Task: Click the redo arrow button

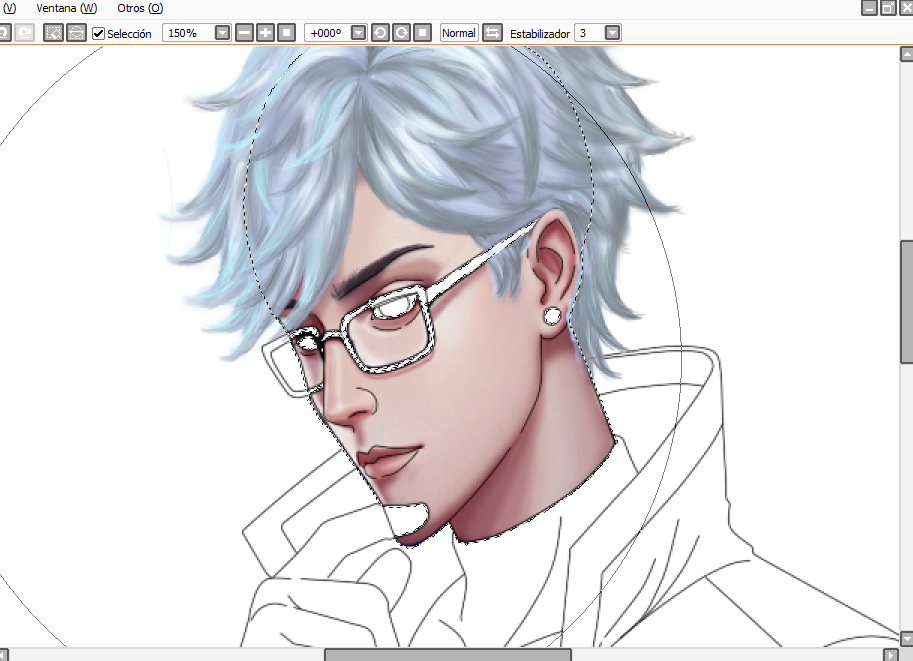Action: point(24,33)
